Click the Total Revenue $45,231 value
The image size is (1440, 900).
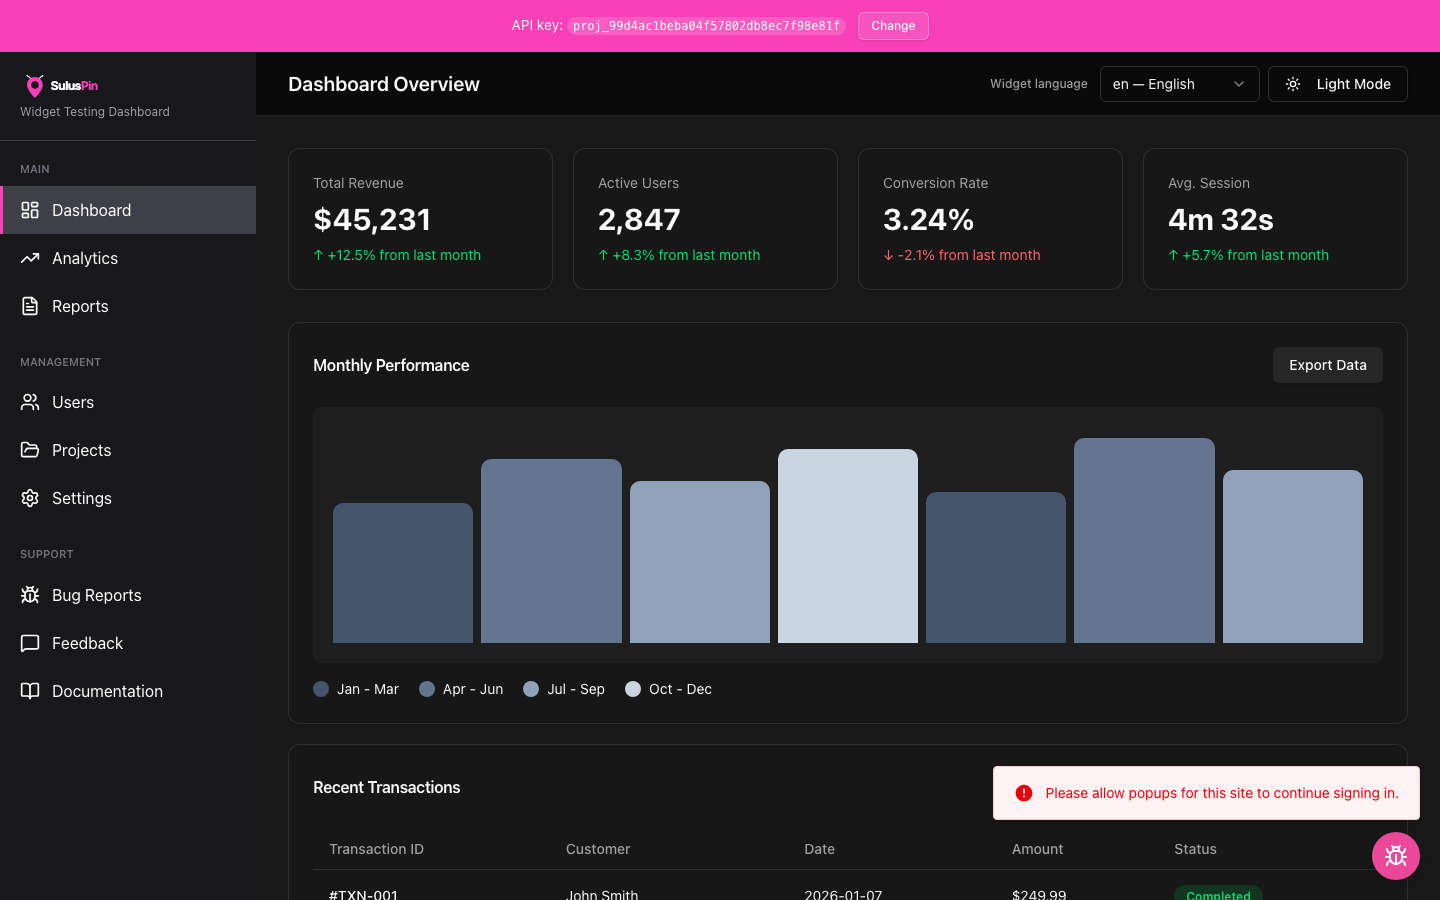point(372,219)
